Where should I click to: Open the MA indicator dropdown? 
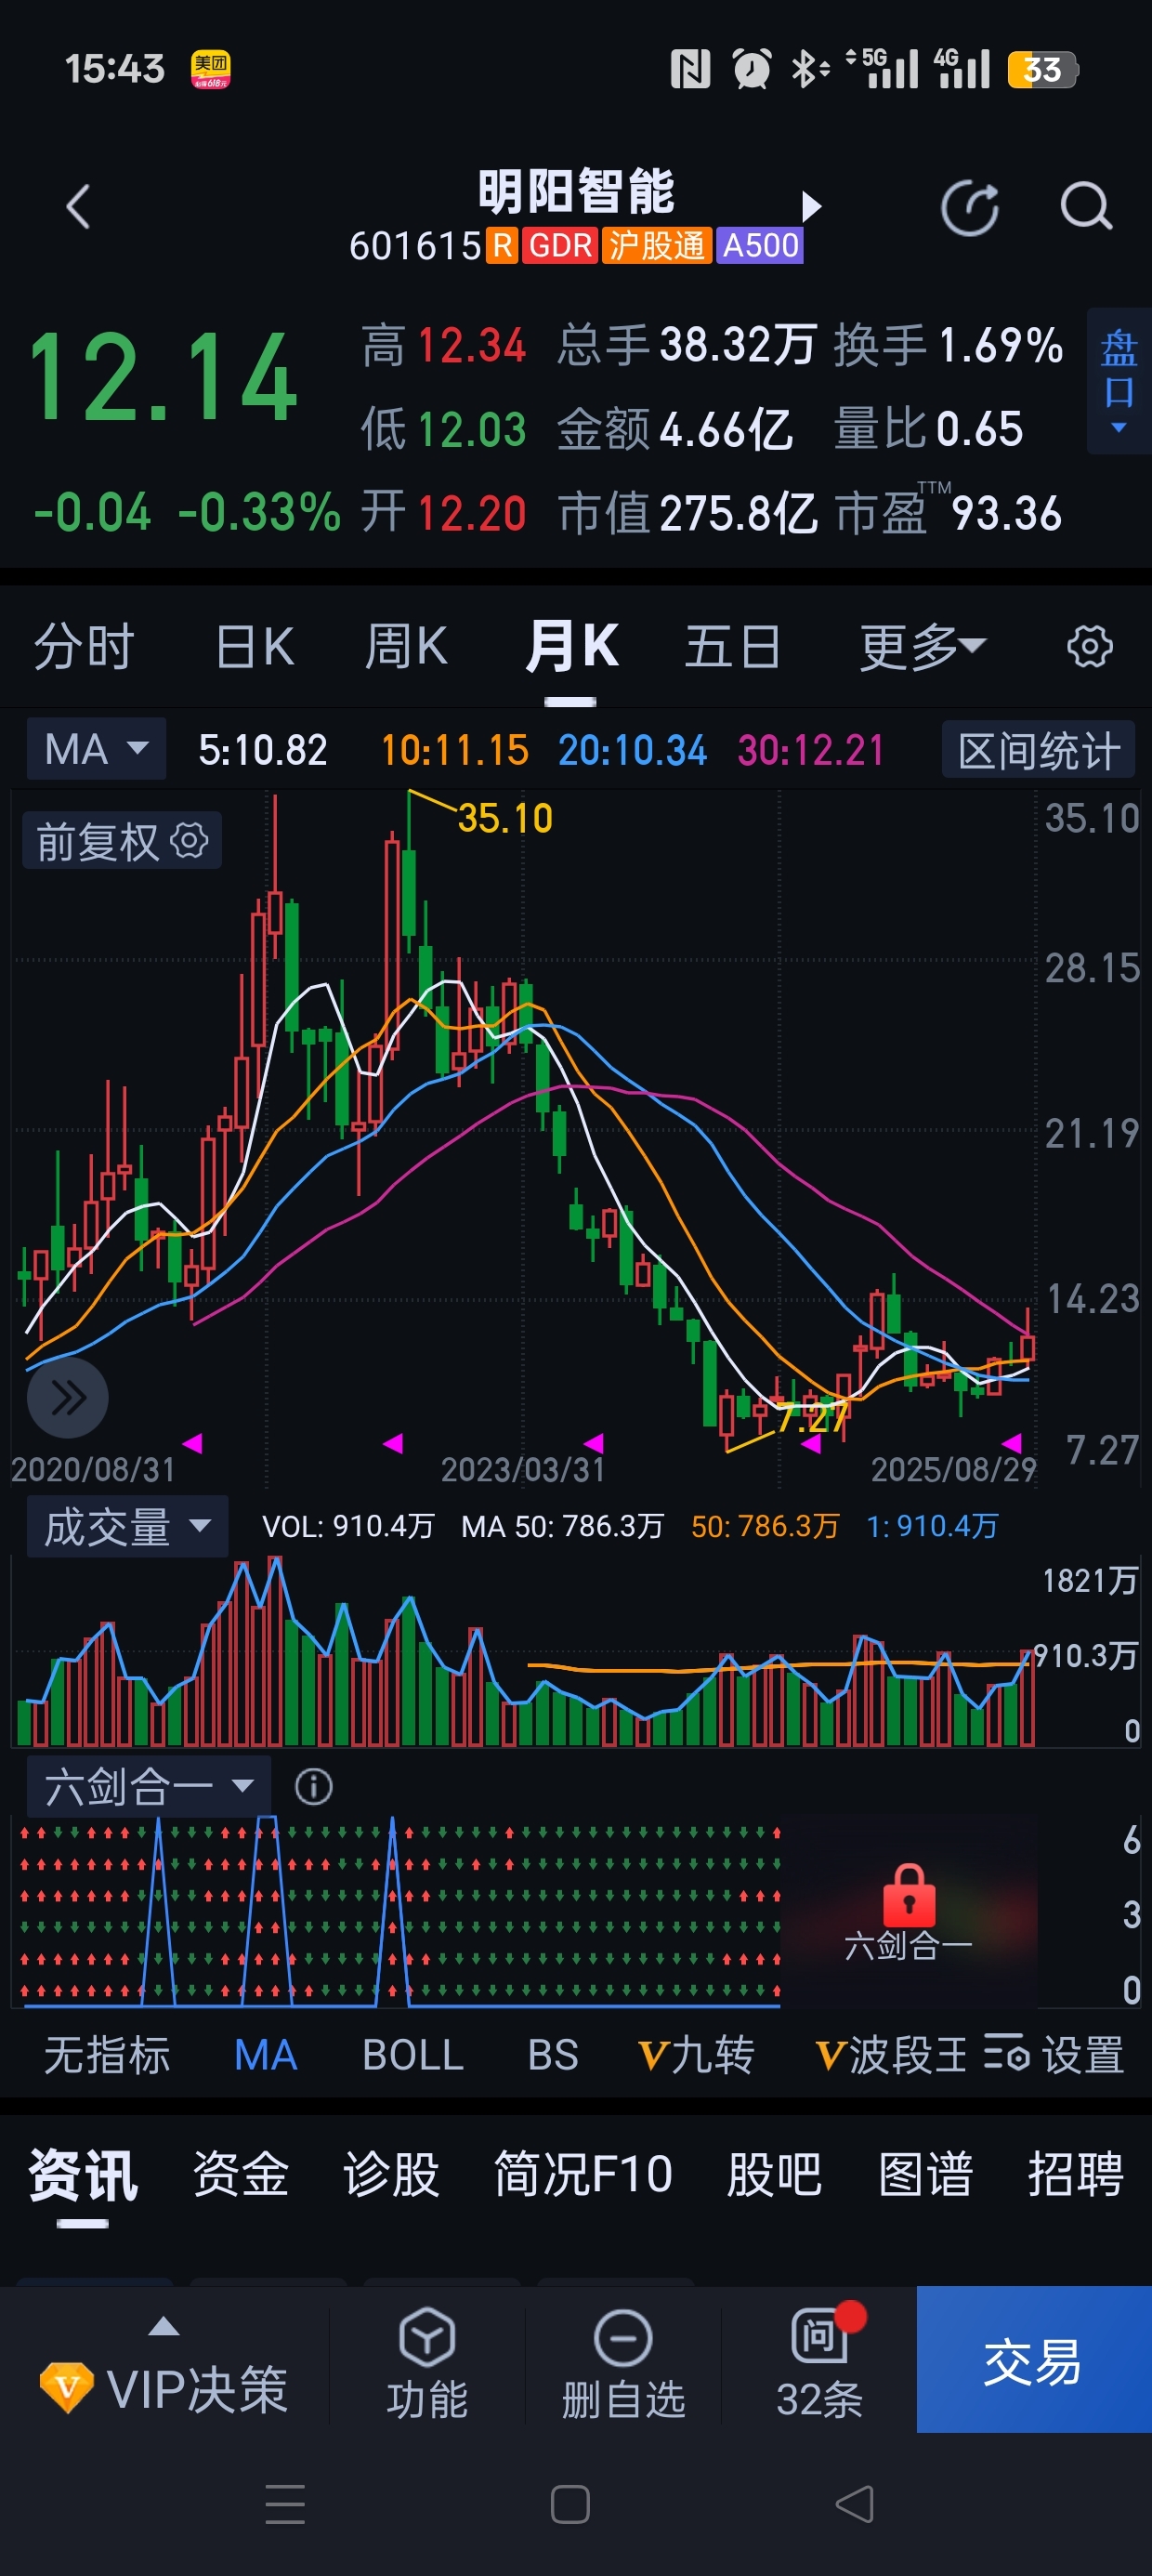pyautogui.click(x=96, y=749)
